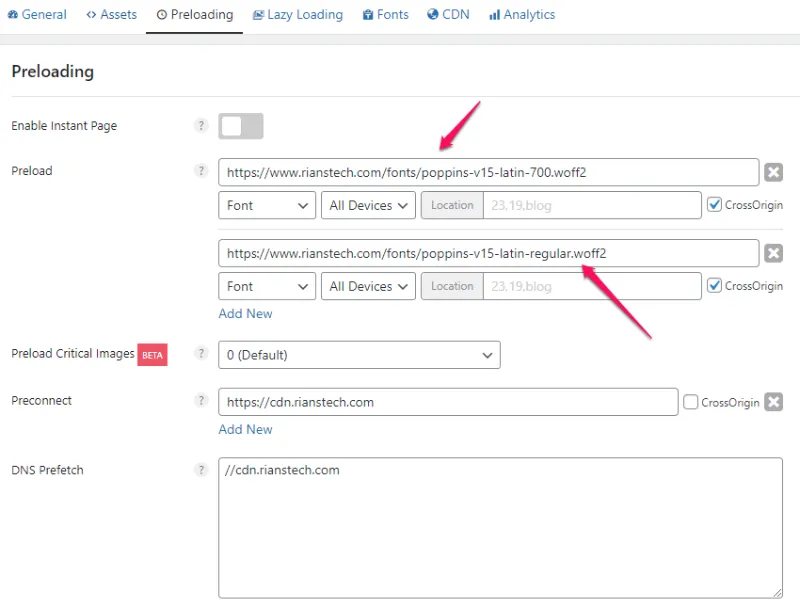The image size is (800, 607).
Task: Click the DNS Prefetch text area
Action: [x=500, y=527]
